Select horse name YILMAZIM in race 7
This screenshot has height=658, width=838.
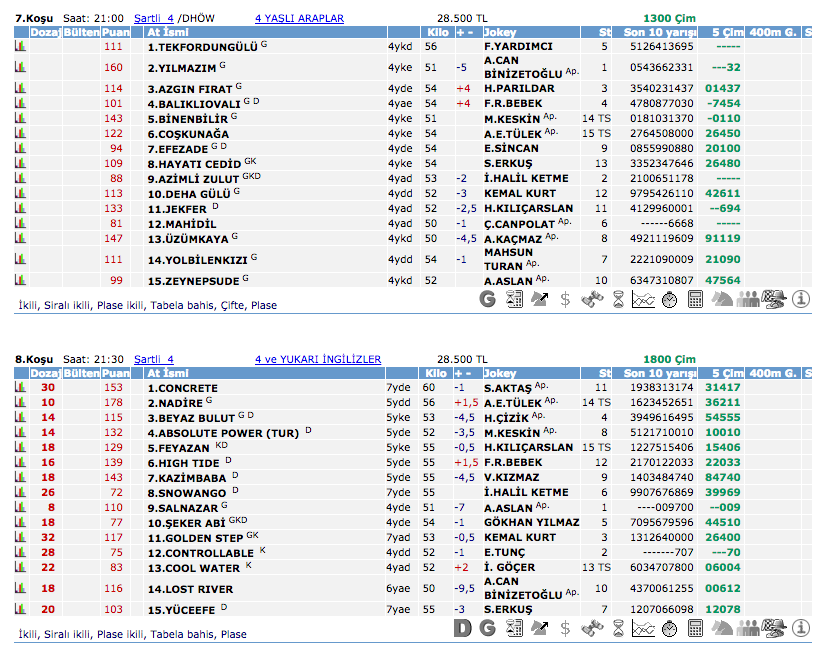click(181, 68)
